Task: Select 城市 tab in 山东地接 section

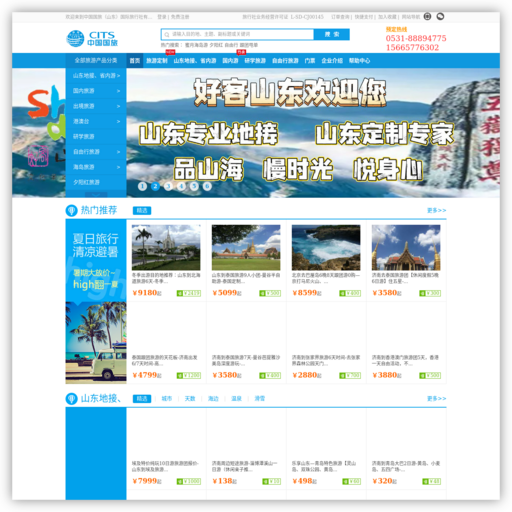Action: [x=167, y=399]
